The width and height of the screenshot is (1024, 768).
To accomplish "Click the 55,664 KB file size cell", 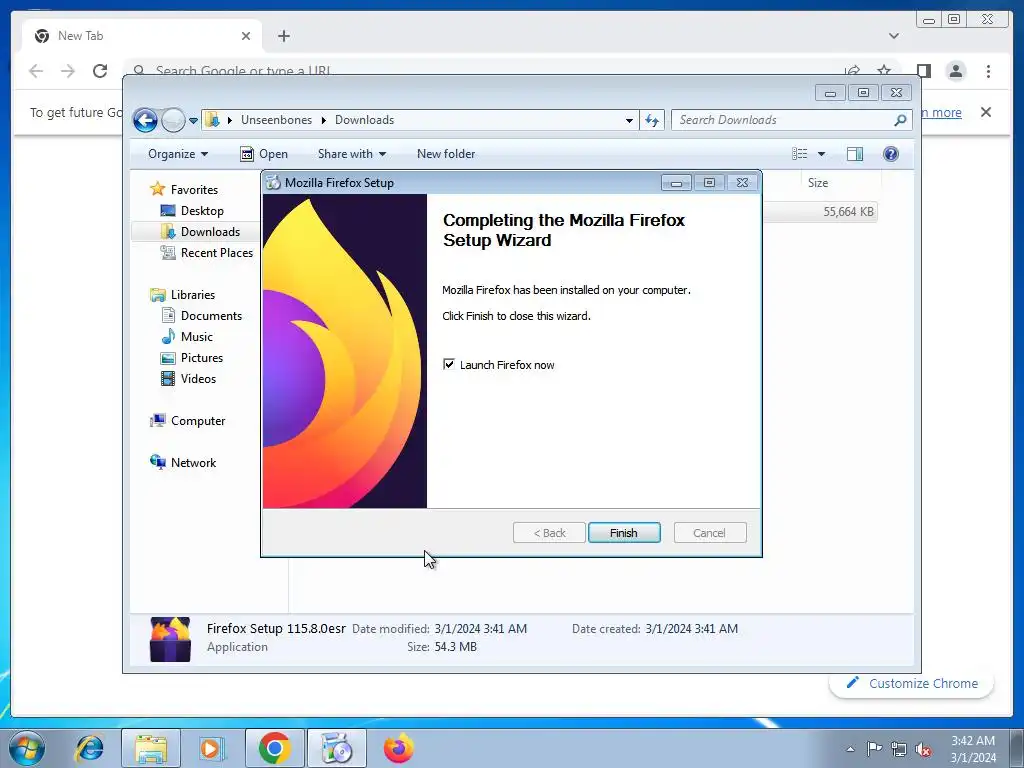I will (x=848, y=212).
